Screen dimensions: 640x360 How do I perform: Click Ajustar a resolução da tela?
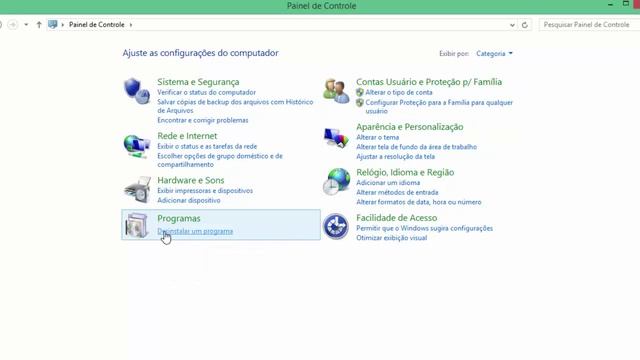(x=395, y=157)
